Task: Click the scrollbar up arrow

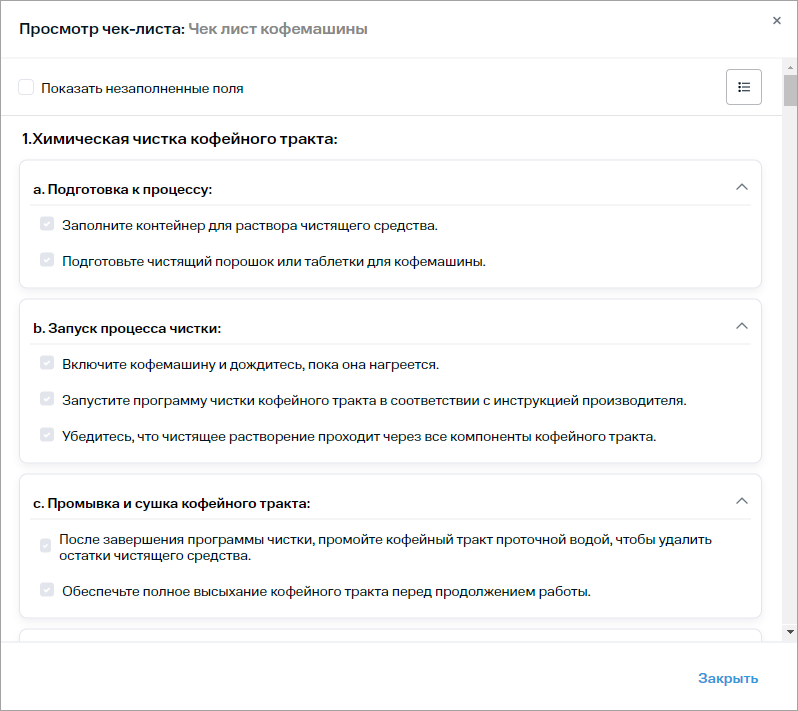Action: click(x=790, y=66)
